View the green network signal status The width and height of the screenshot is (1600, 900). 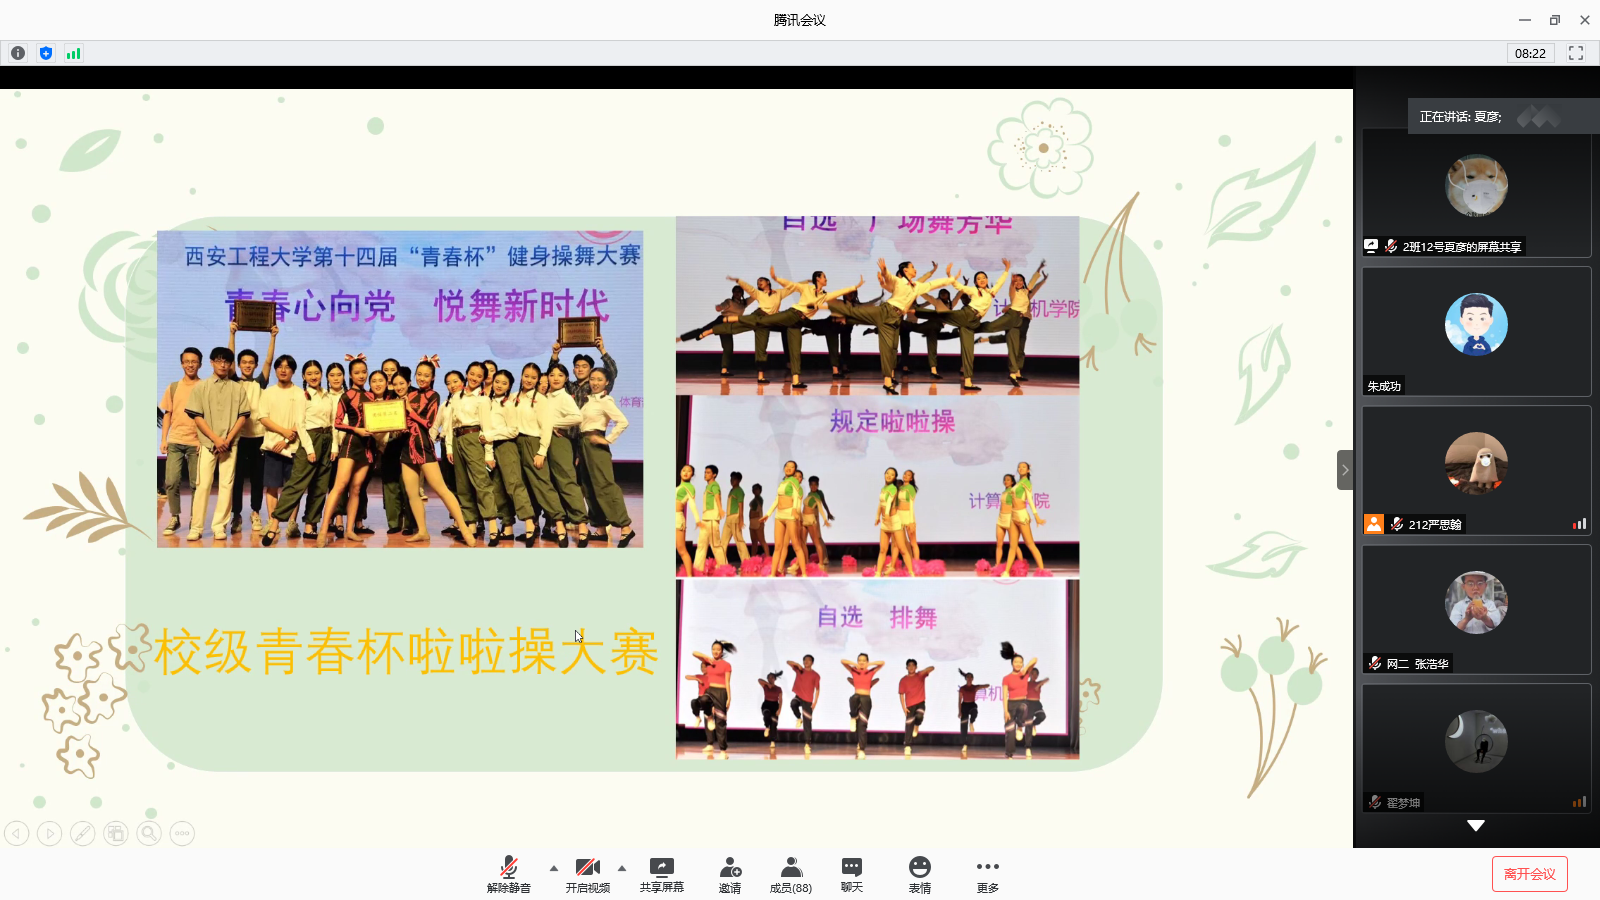(73, 53)
